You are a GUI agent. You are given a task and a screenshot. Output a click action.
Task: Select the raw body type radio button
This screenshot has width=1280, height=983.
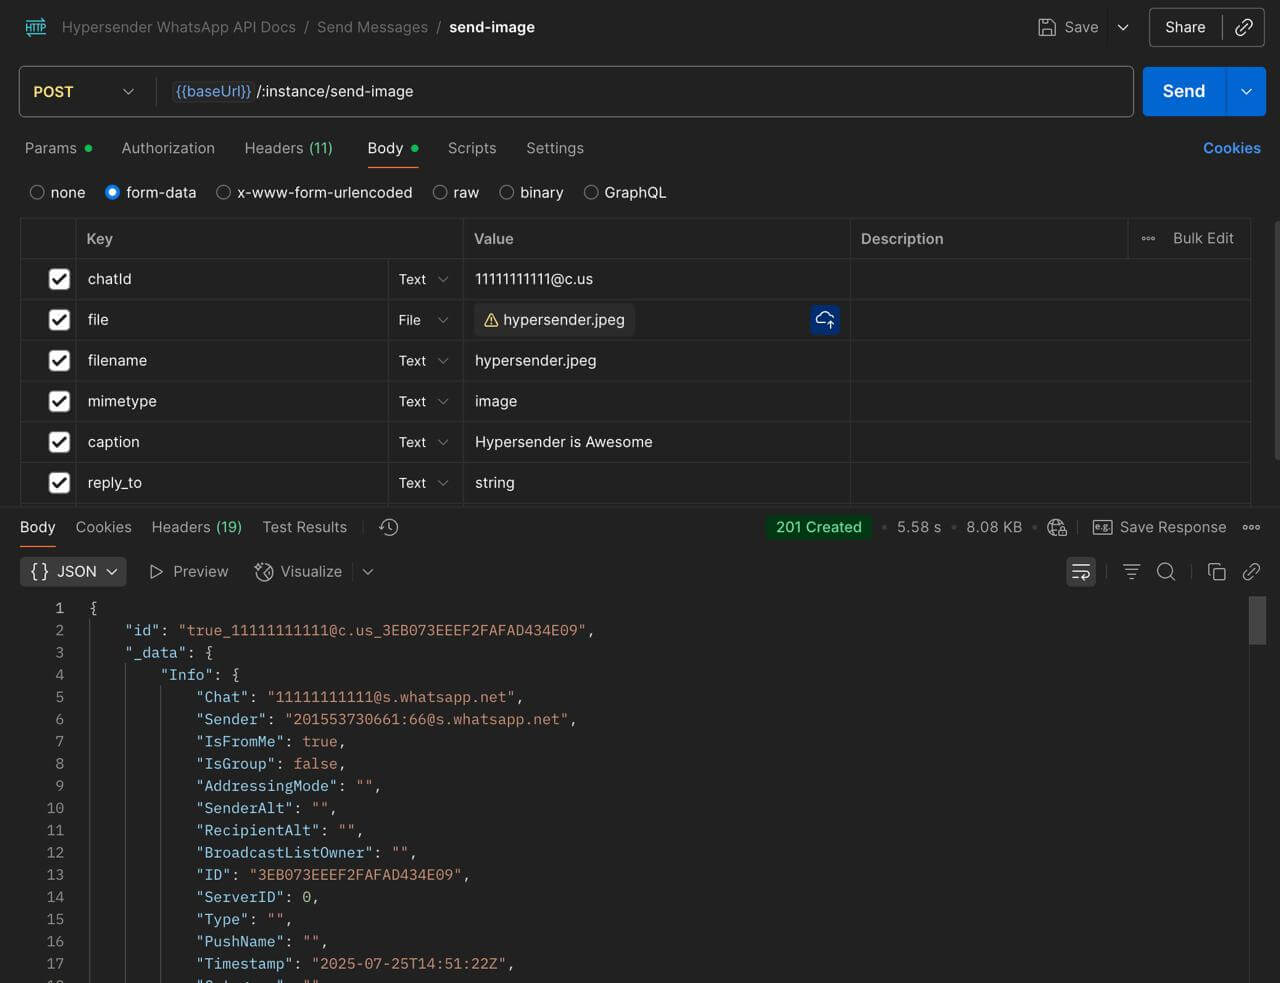440,192
